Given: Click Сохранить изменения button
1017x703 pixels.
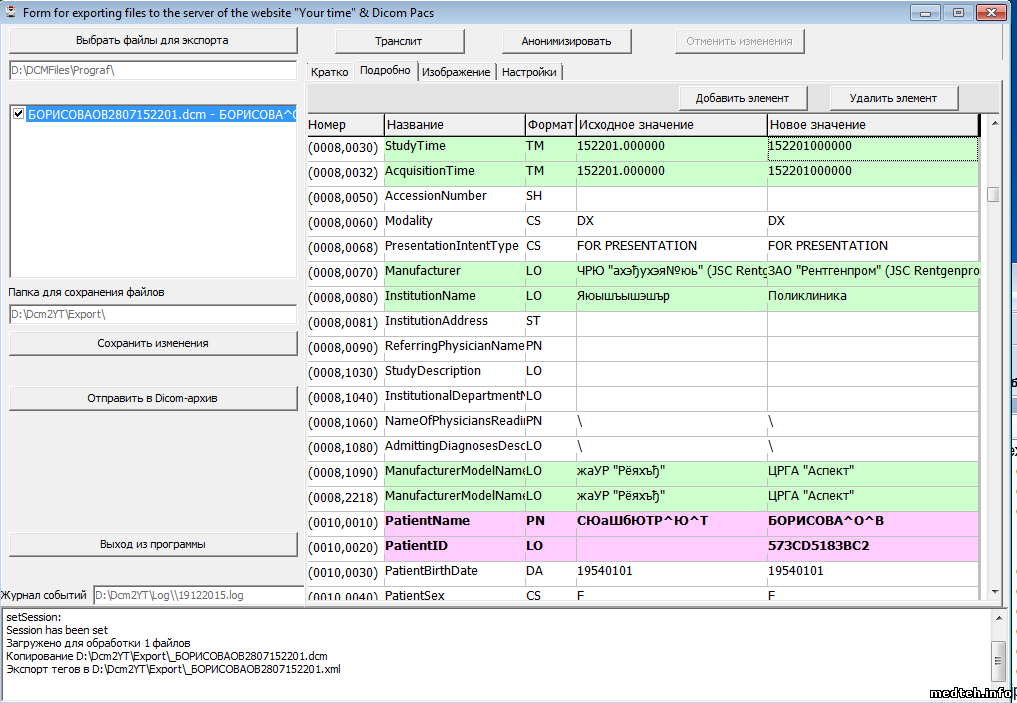Looking at the screenshot, I should (x=153, y=343).
